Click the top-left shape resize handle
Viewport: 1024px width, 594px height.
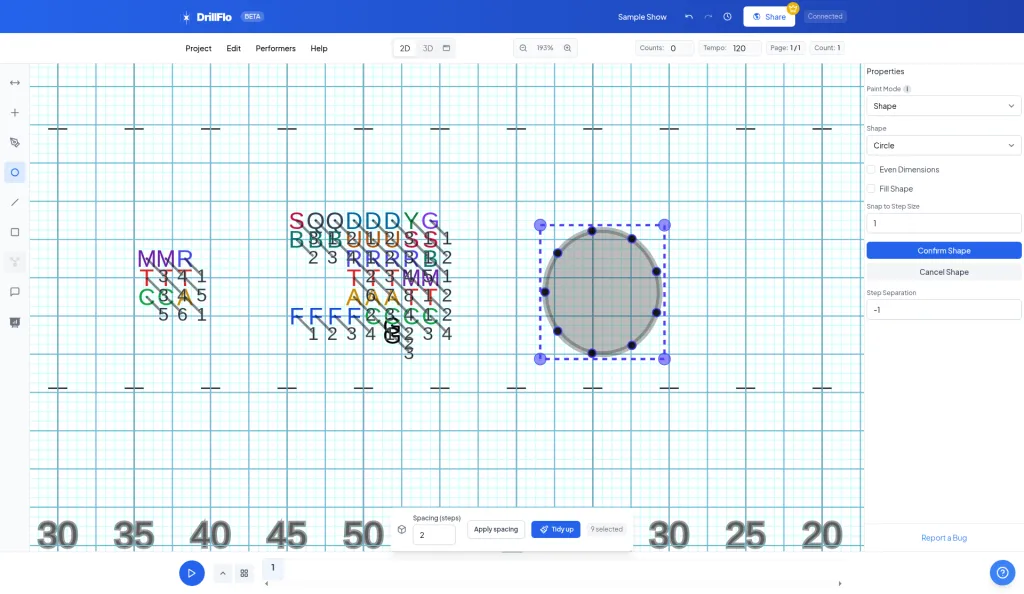540,225
